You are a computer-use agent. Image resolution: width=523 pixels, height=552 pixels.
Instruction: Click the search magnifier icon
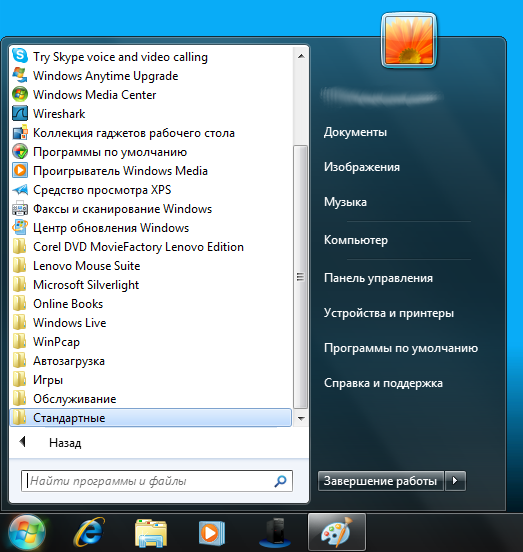pyautogui.click(x=281, y=481)
